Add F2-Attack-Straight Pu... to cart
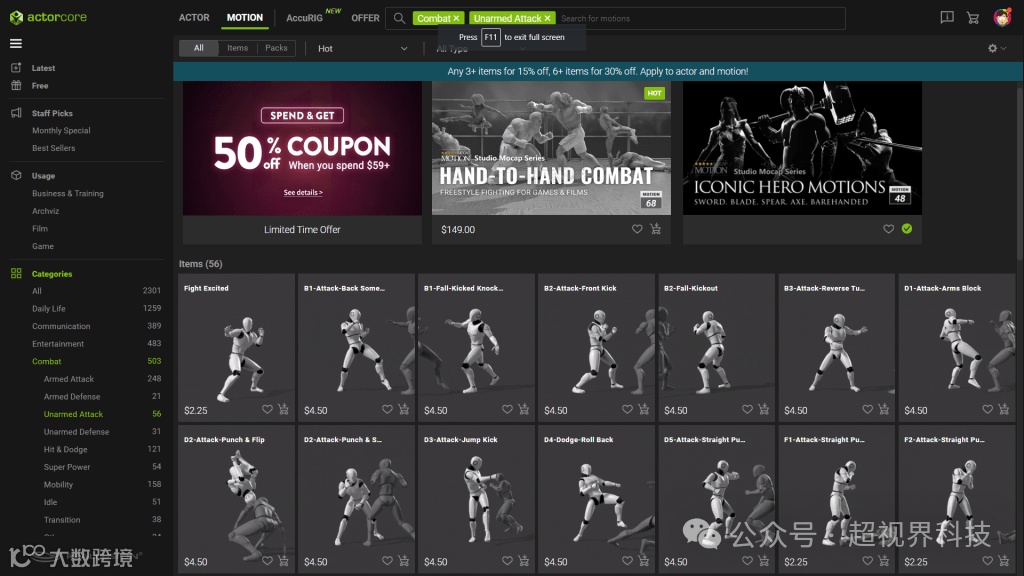This screenshot has height=576, width=1024. (1004, 561)
